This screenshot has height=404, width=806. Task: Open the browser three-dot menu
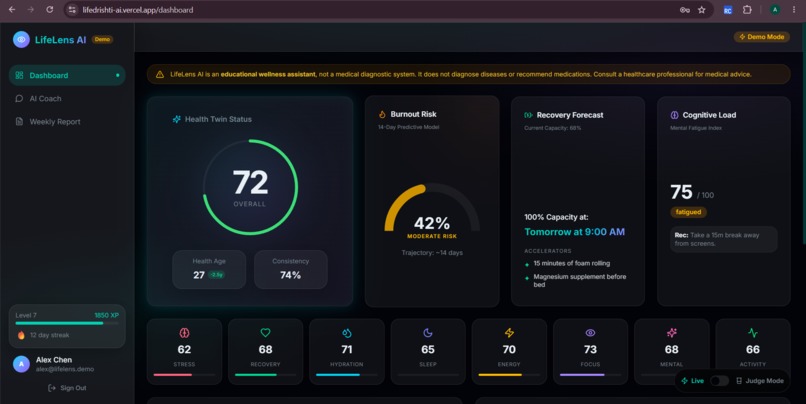794,10
